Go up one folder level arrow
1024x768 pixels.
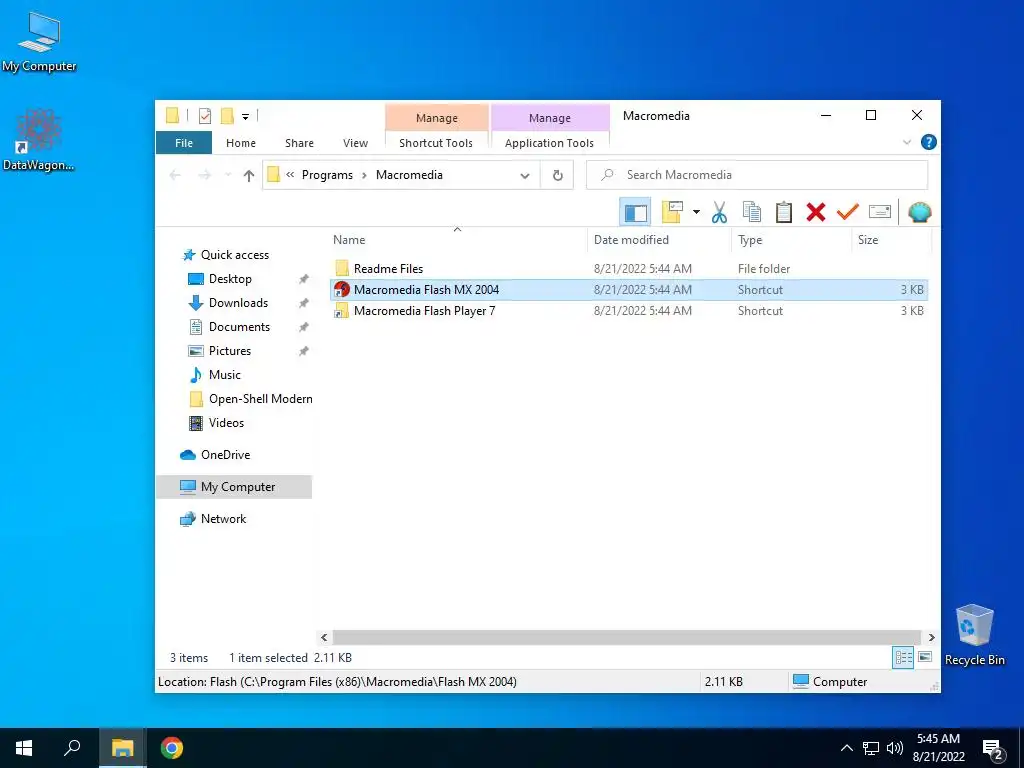248,175
